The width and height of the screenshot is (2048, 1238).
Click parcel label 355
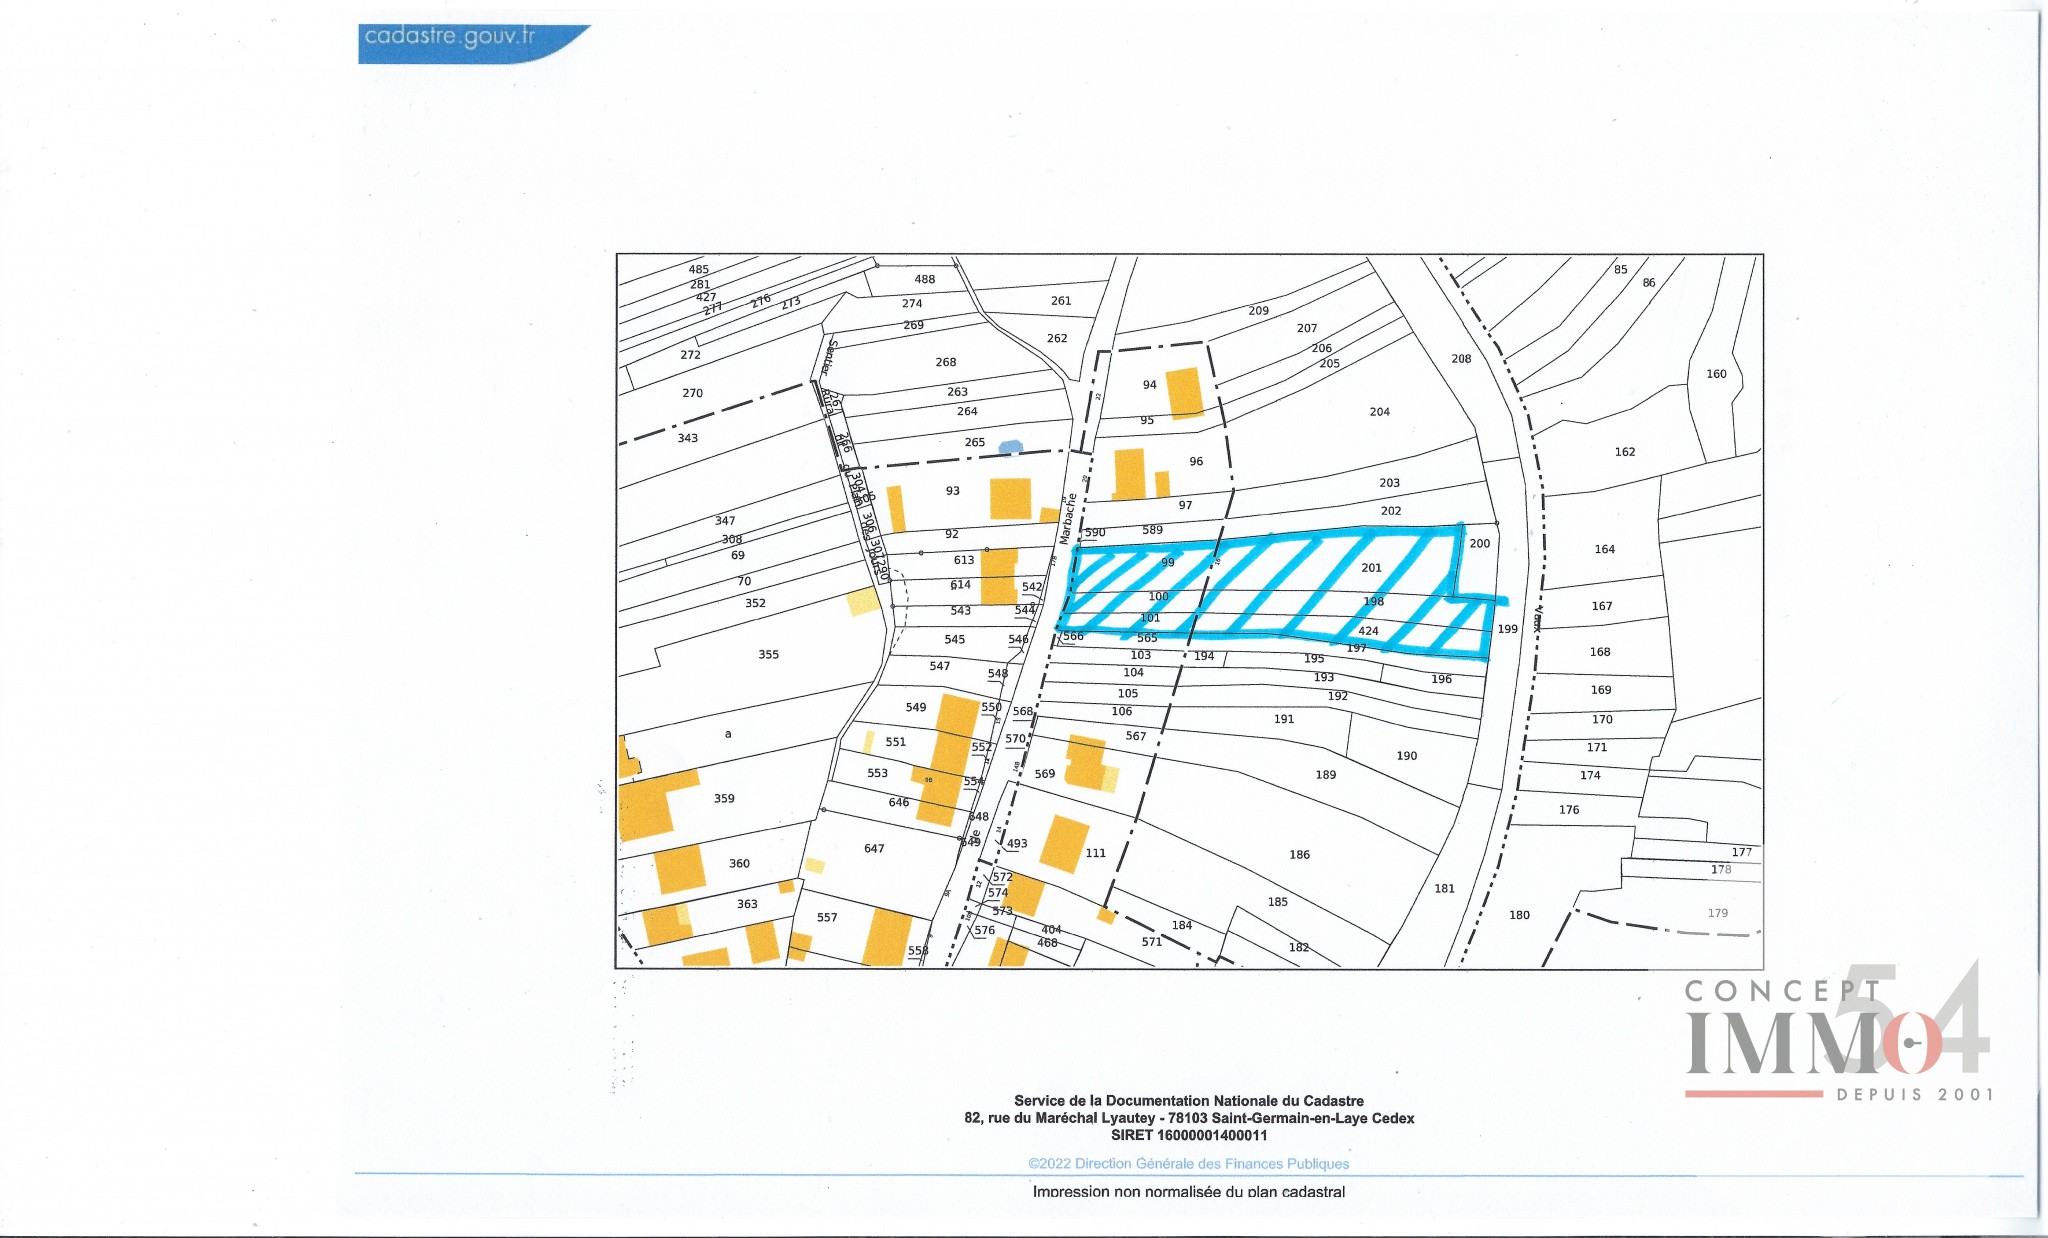(768, 655)
